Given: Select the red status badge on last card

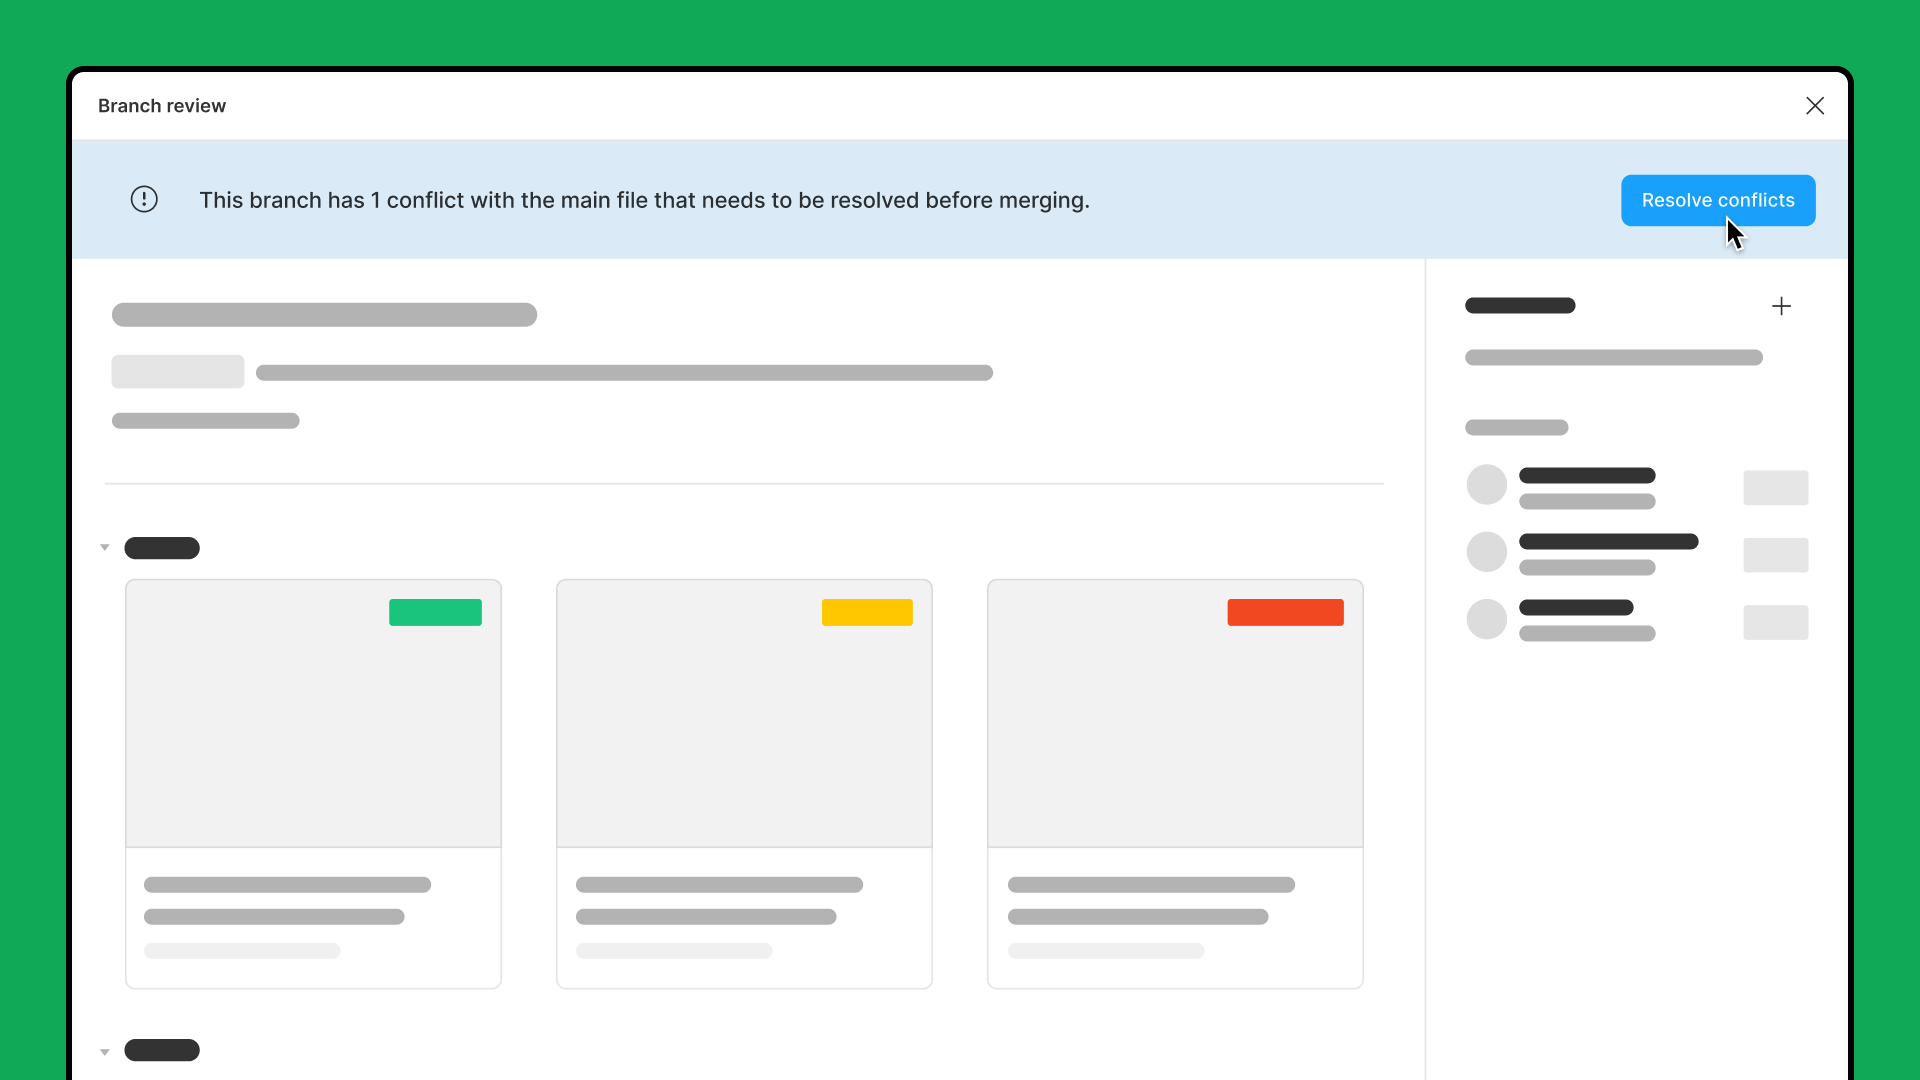Looking at the screenshot, I should click(x=1285, y=612).
